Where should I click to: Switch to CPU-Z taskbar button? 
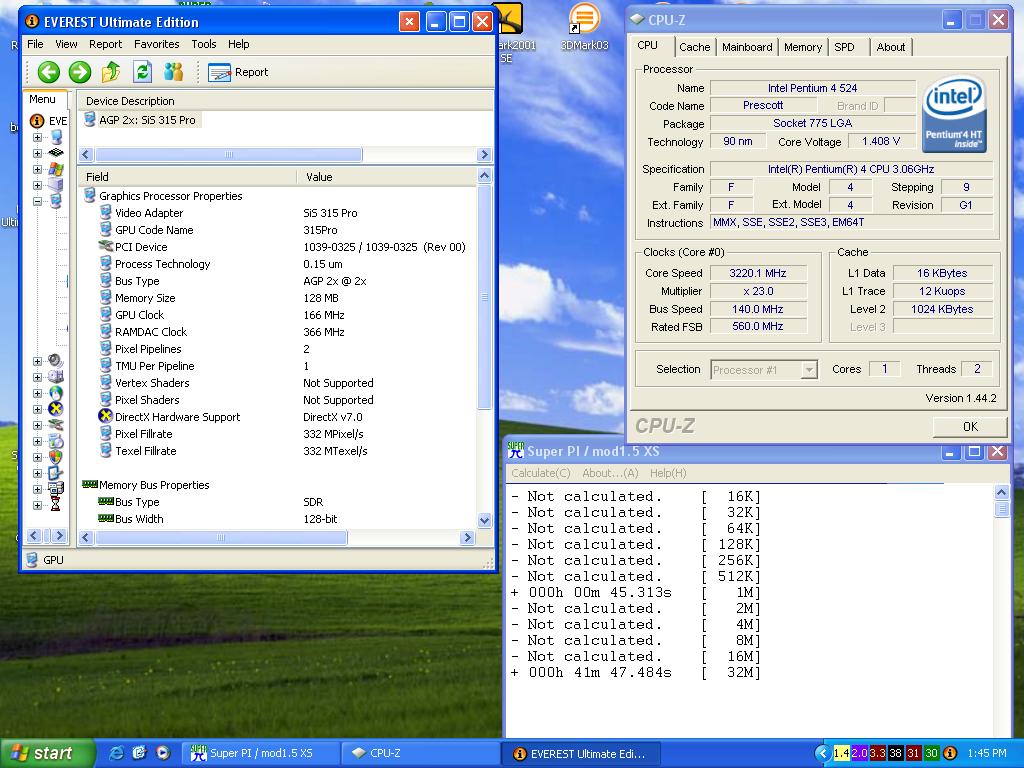(x=420, y=753)
